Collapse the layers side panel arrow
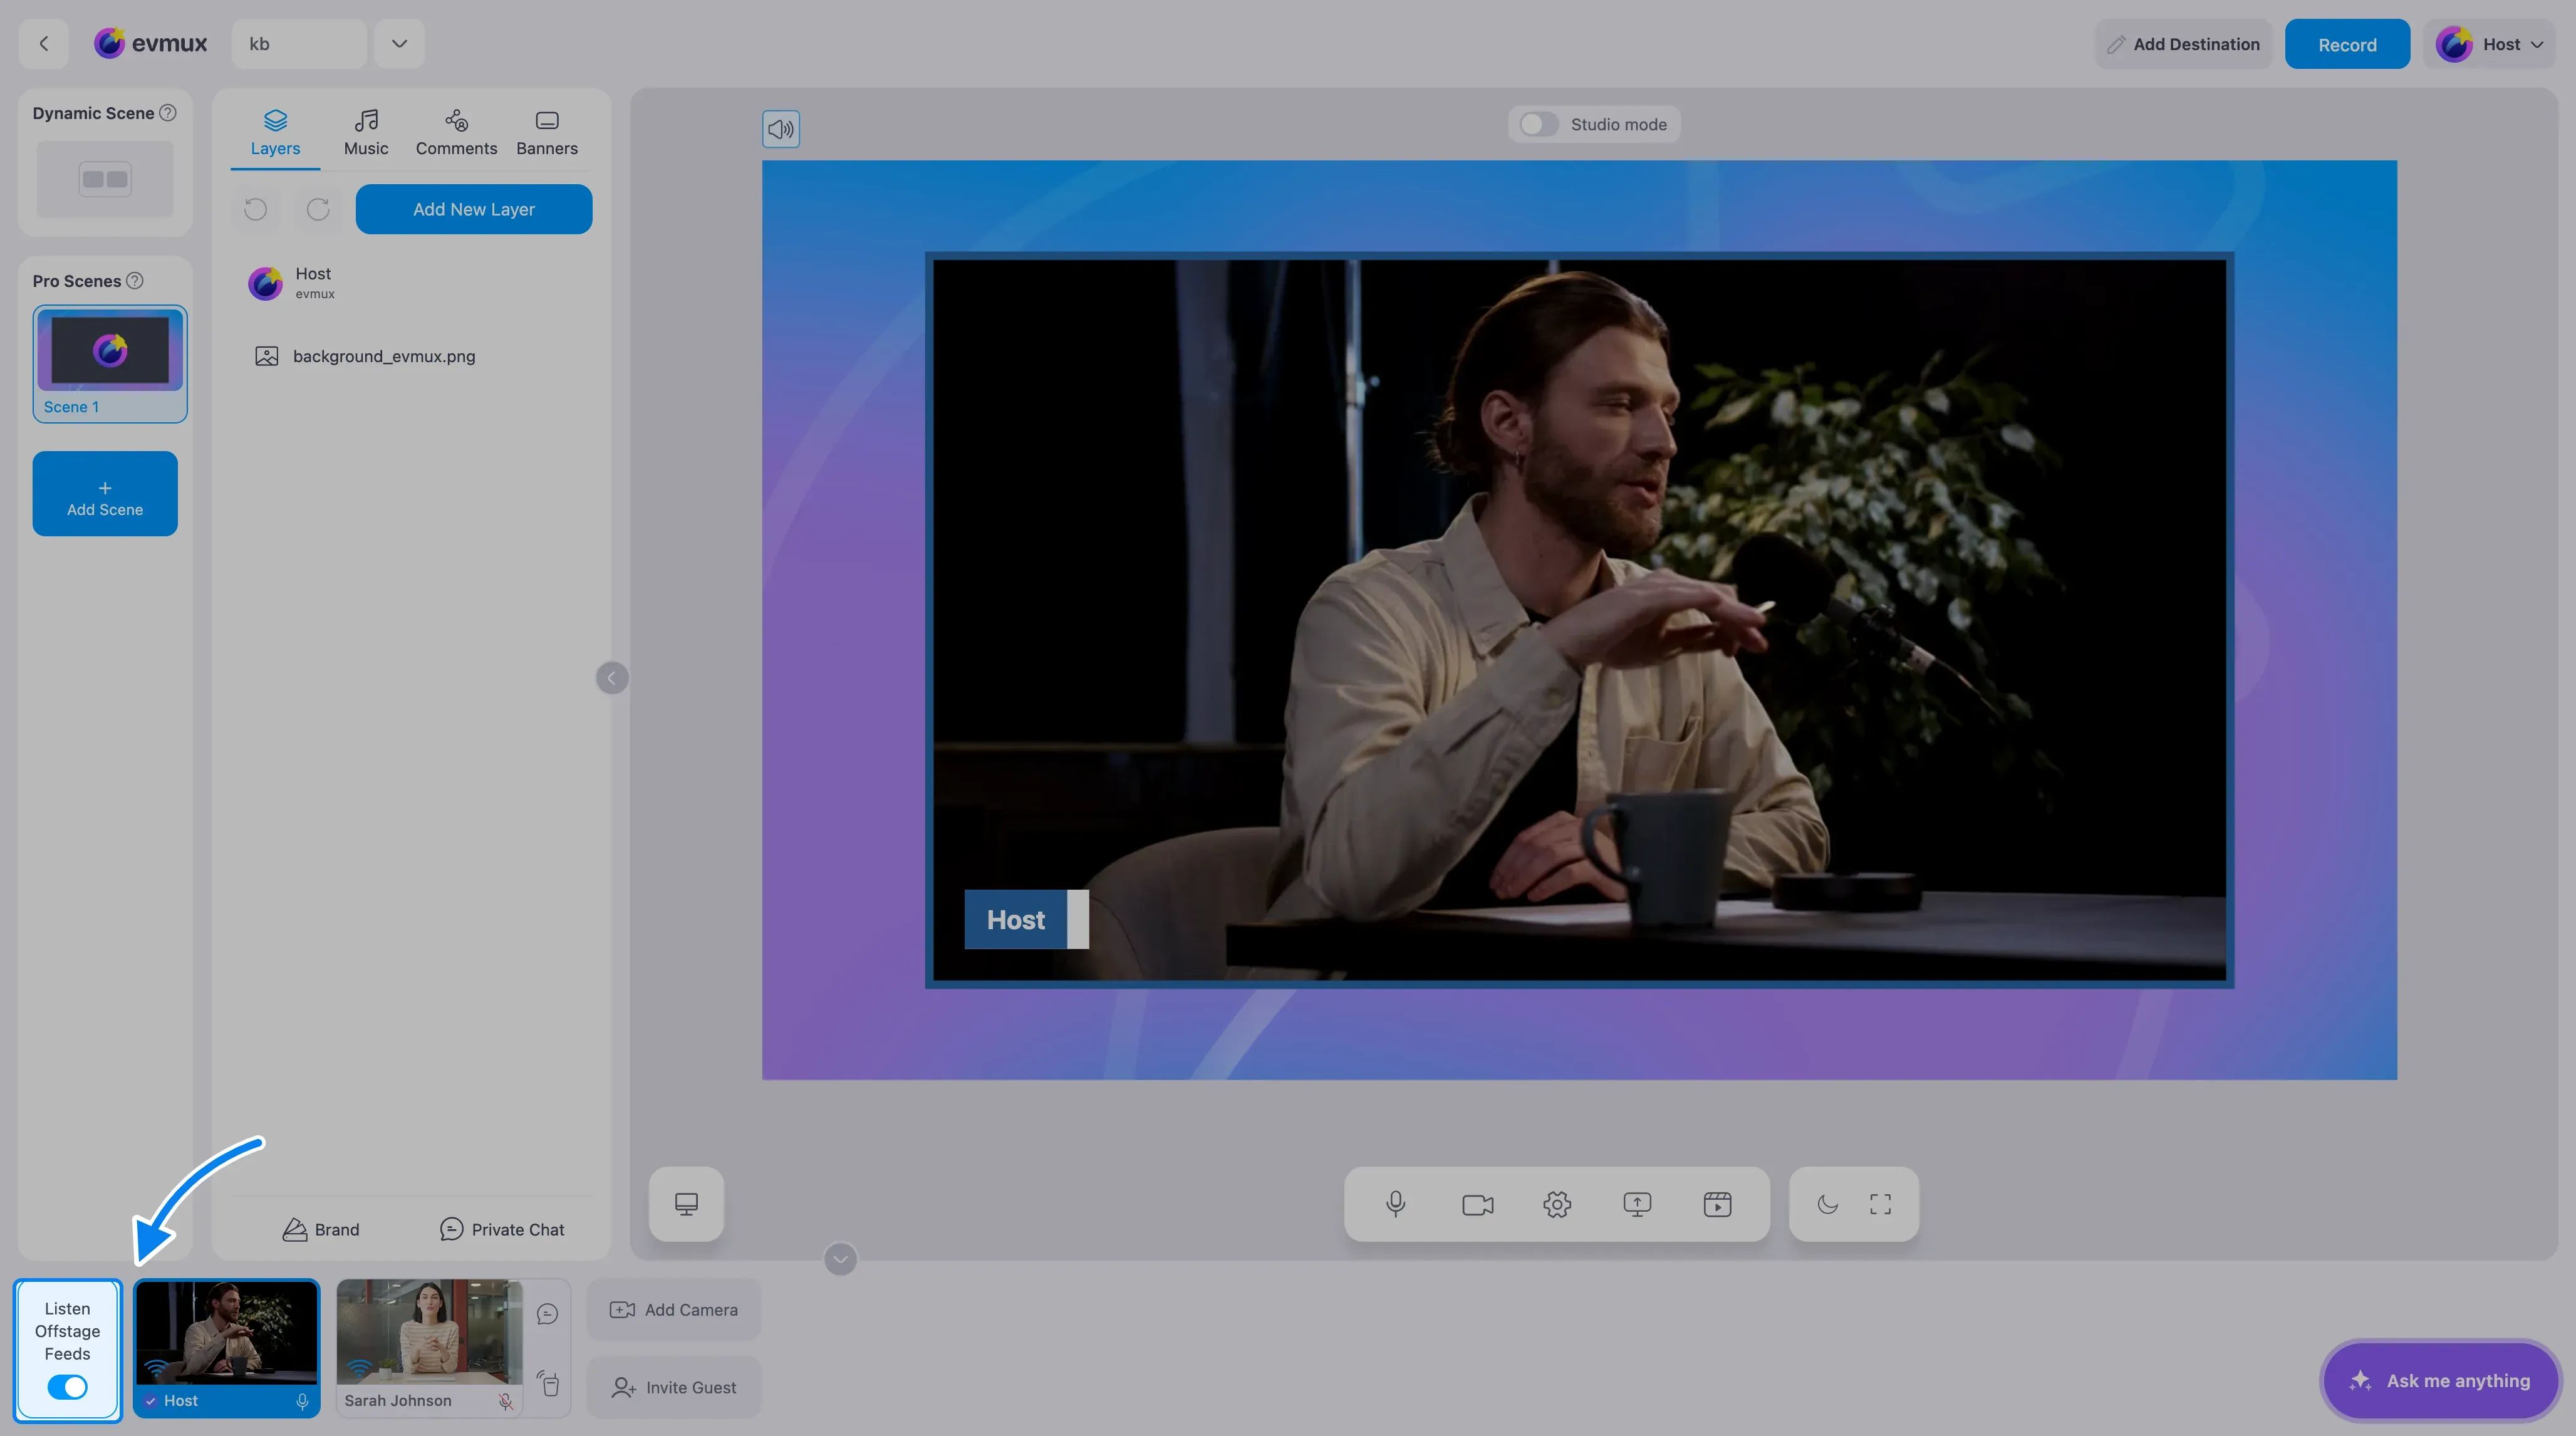2576x1436 pixels. click(612, 678)
